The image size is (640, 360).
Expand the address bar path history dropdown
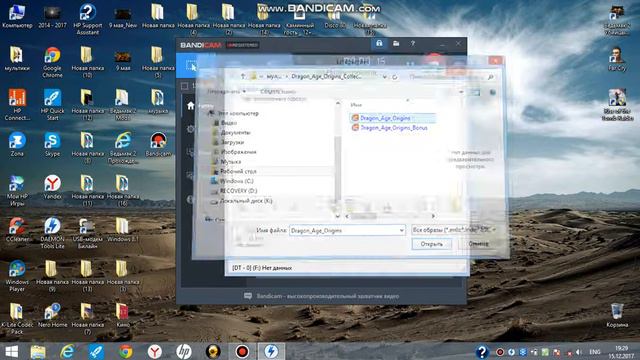[x=384, y=77]
